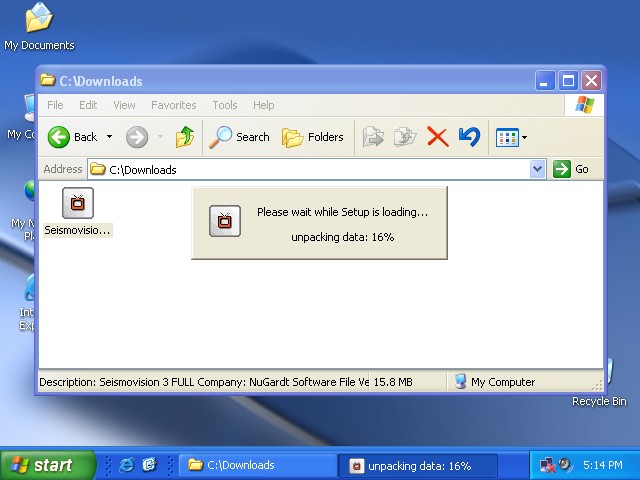Toggle the Folders pane
Viewport: 640px width, 480px height.
pyautogui.click(x=313, y=137)
